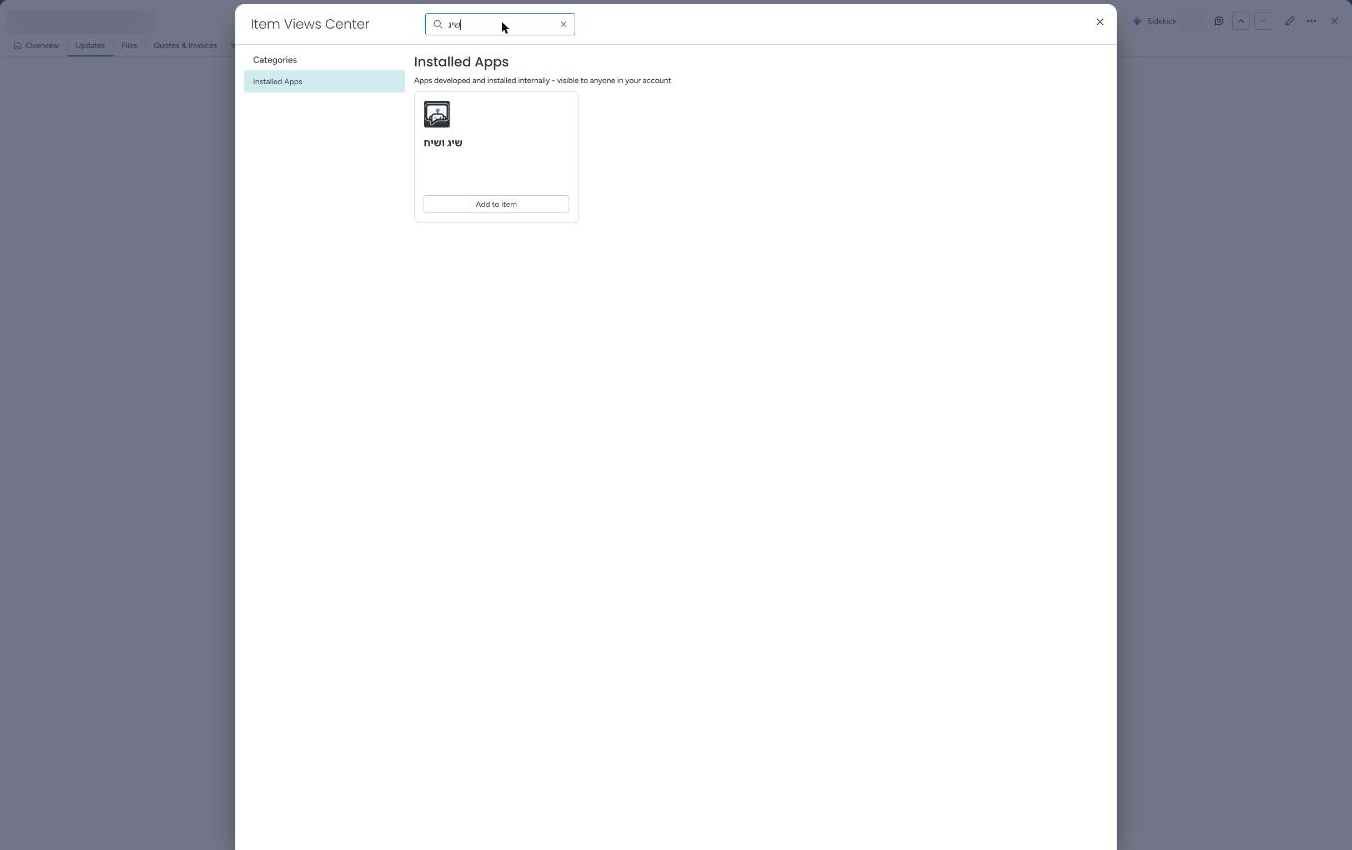
Task: Switch to the Overview tab
Action: tap(36, 45)
